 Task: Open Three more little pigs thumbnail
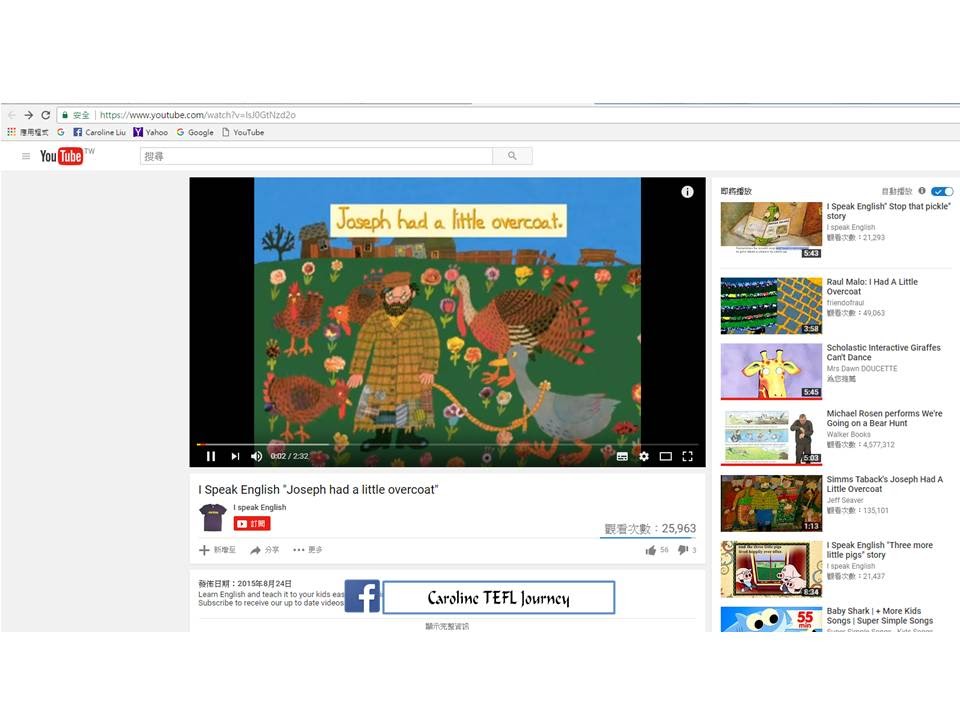[771, 569]
